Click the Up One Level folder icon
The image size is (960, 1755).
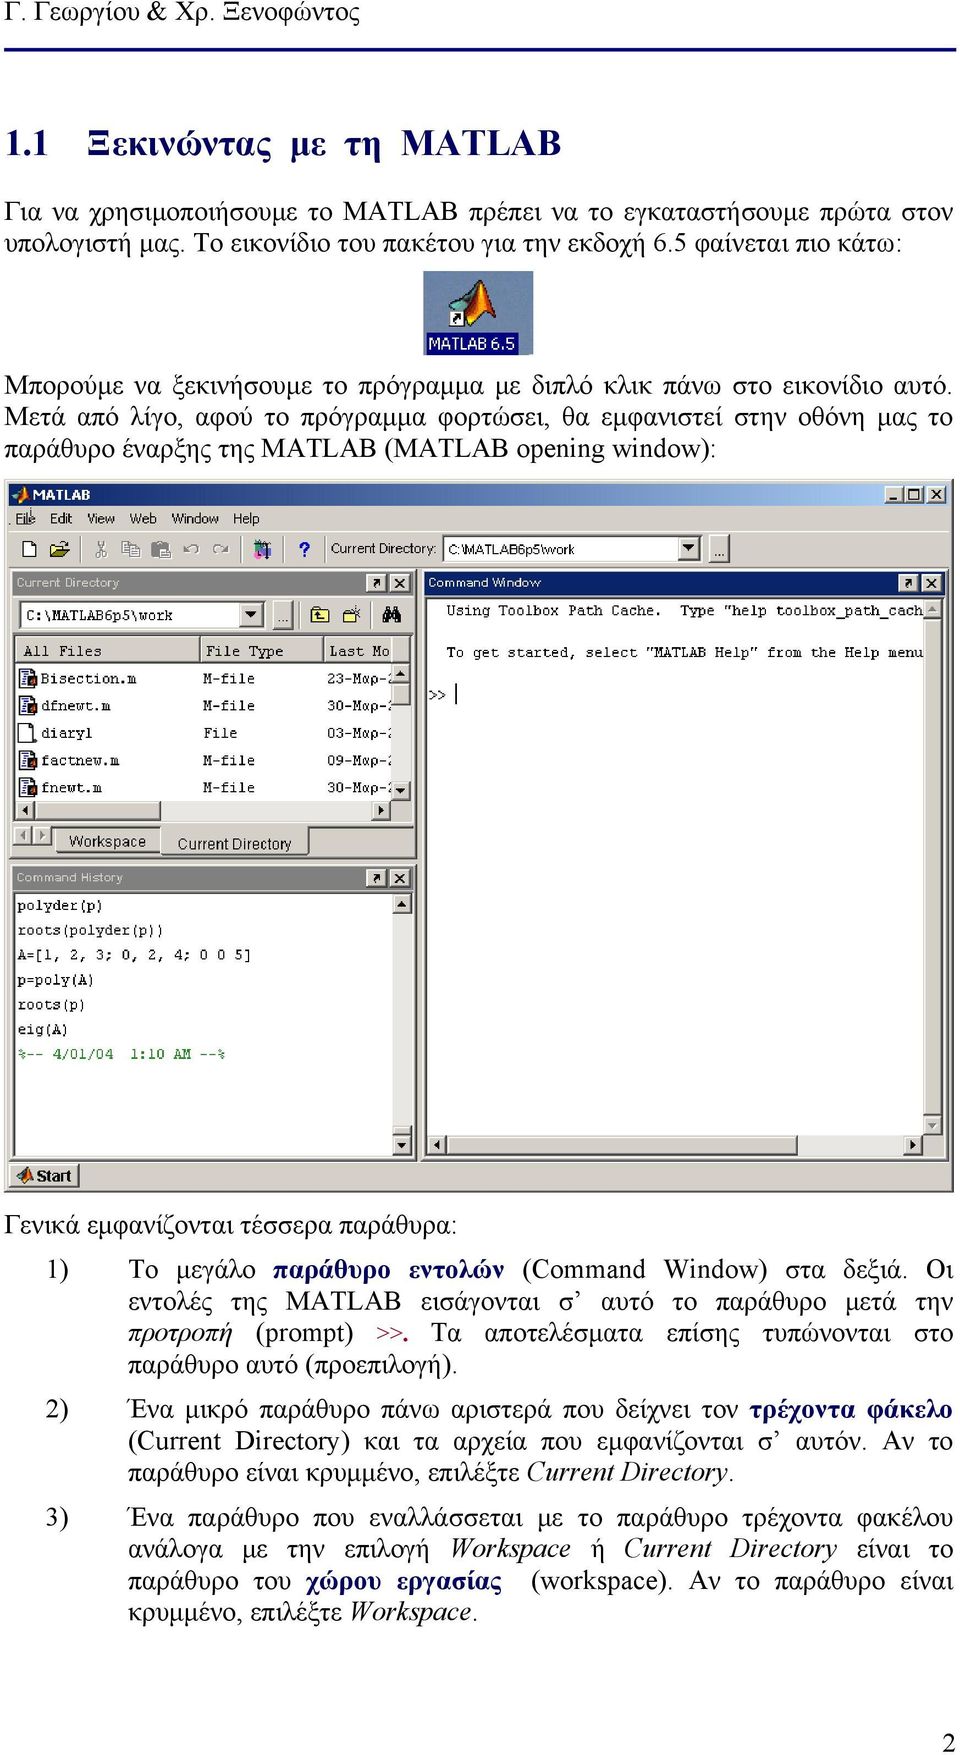point(319,614)
